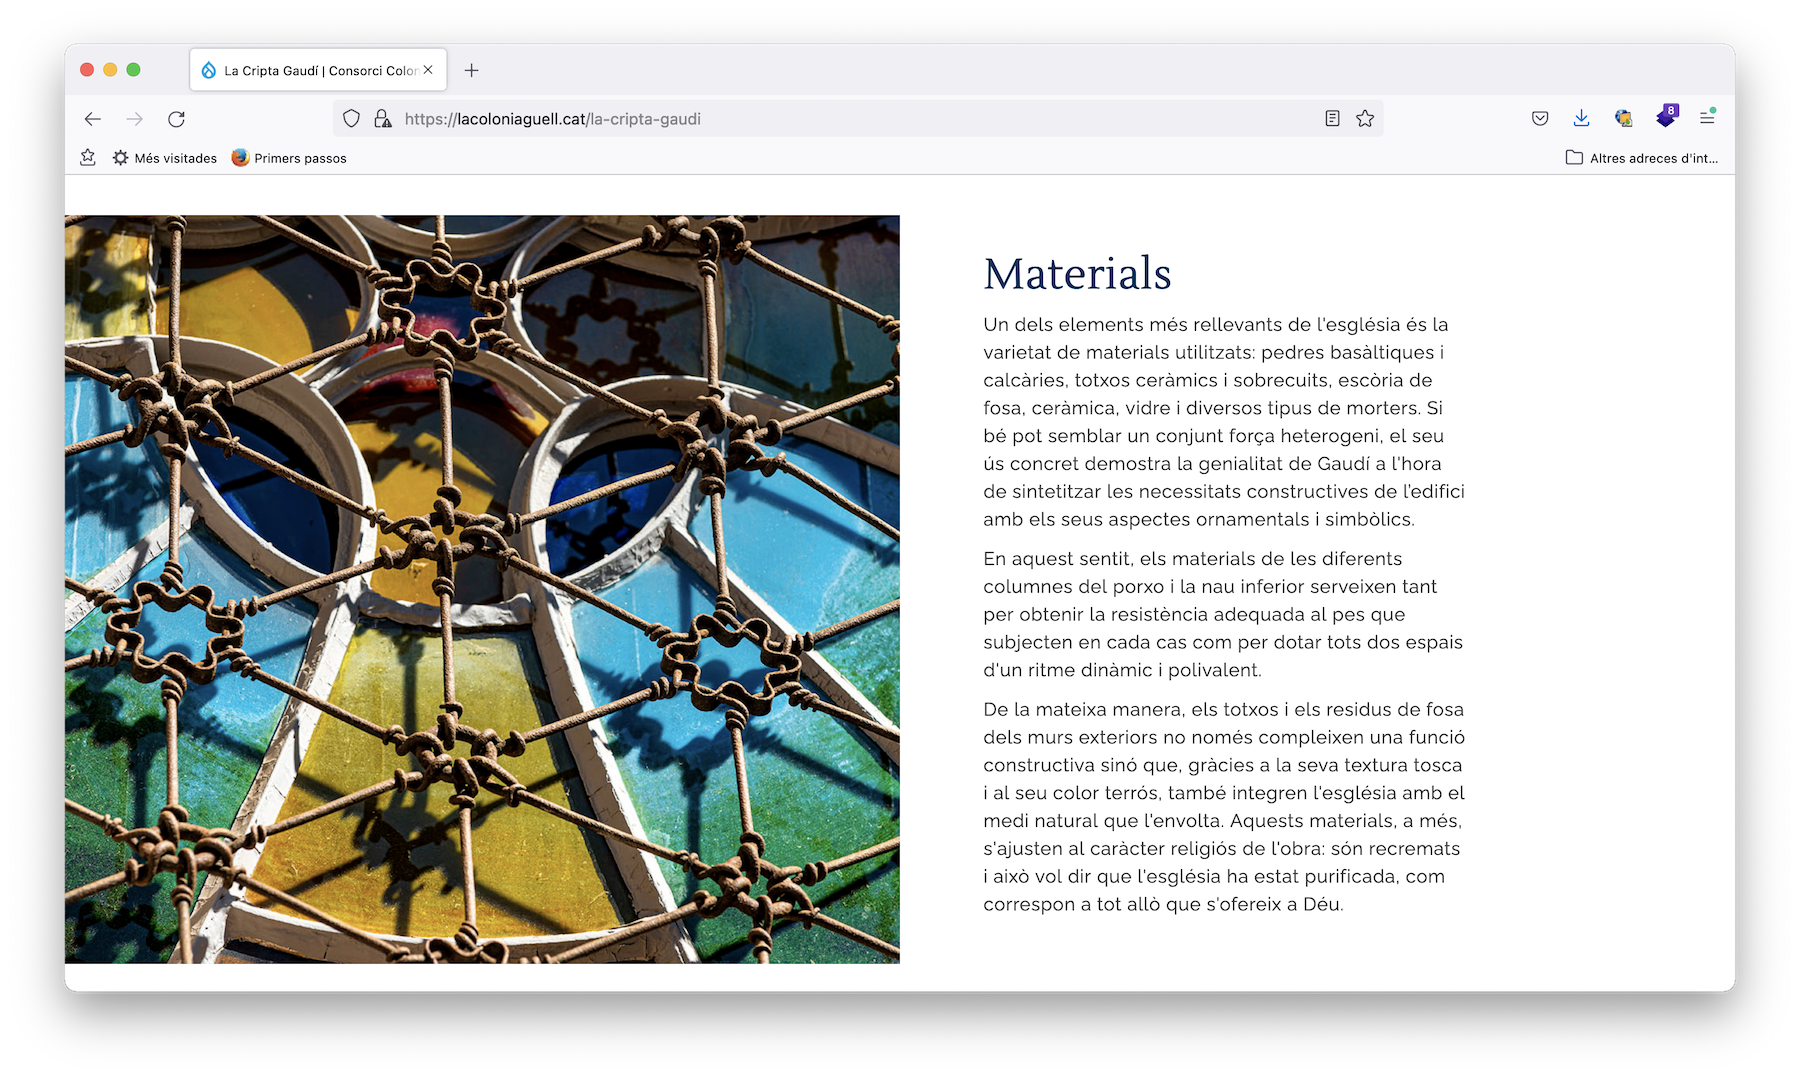The height and width of the screenshot is (1077, 1800).
Task: Click the padlock site security icon
Action: click(382, 119)
